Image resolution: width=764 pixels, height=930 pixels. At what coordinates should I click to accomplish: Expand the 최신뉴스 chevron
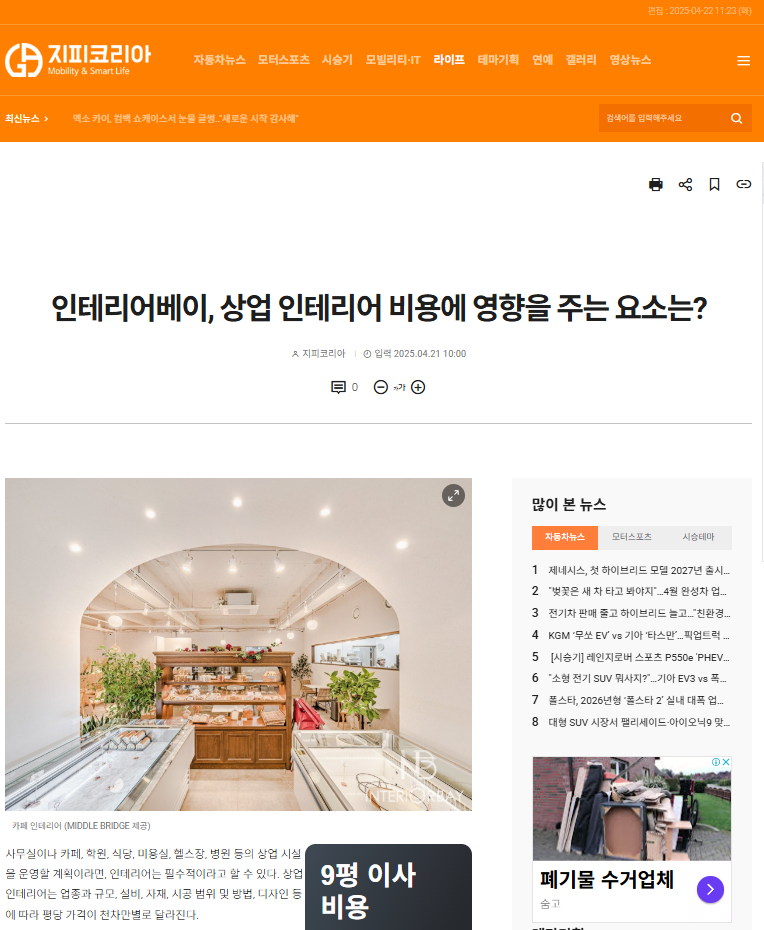point(46,119)
